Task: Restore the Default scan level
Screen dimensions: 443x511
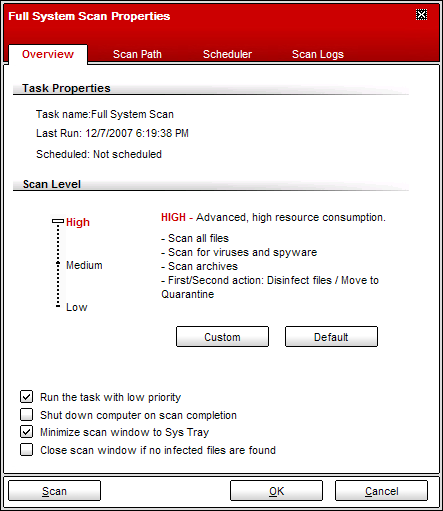Action: coord(331,337)
